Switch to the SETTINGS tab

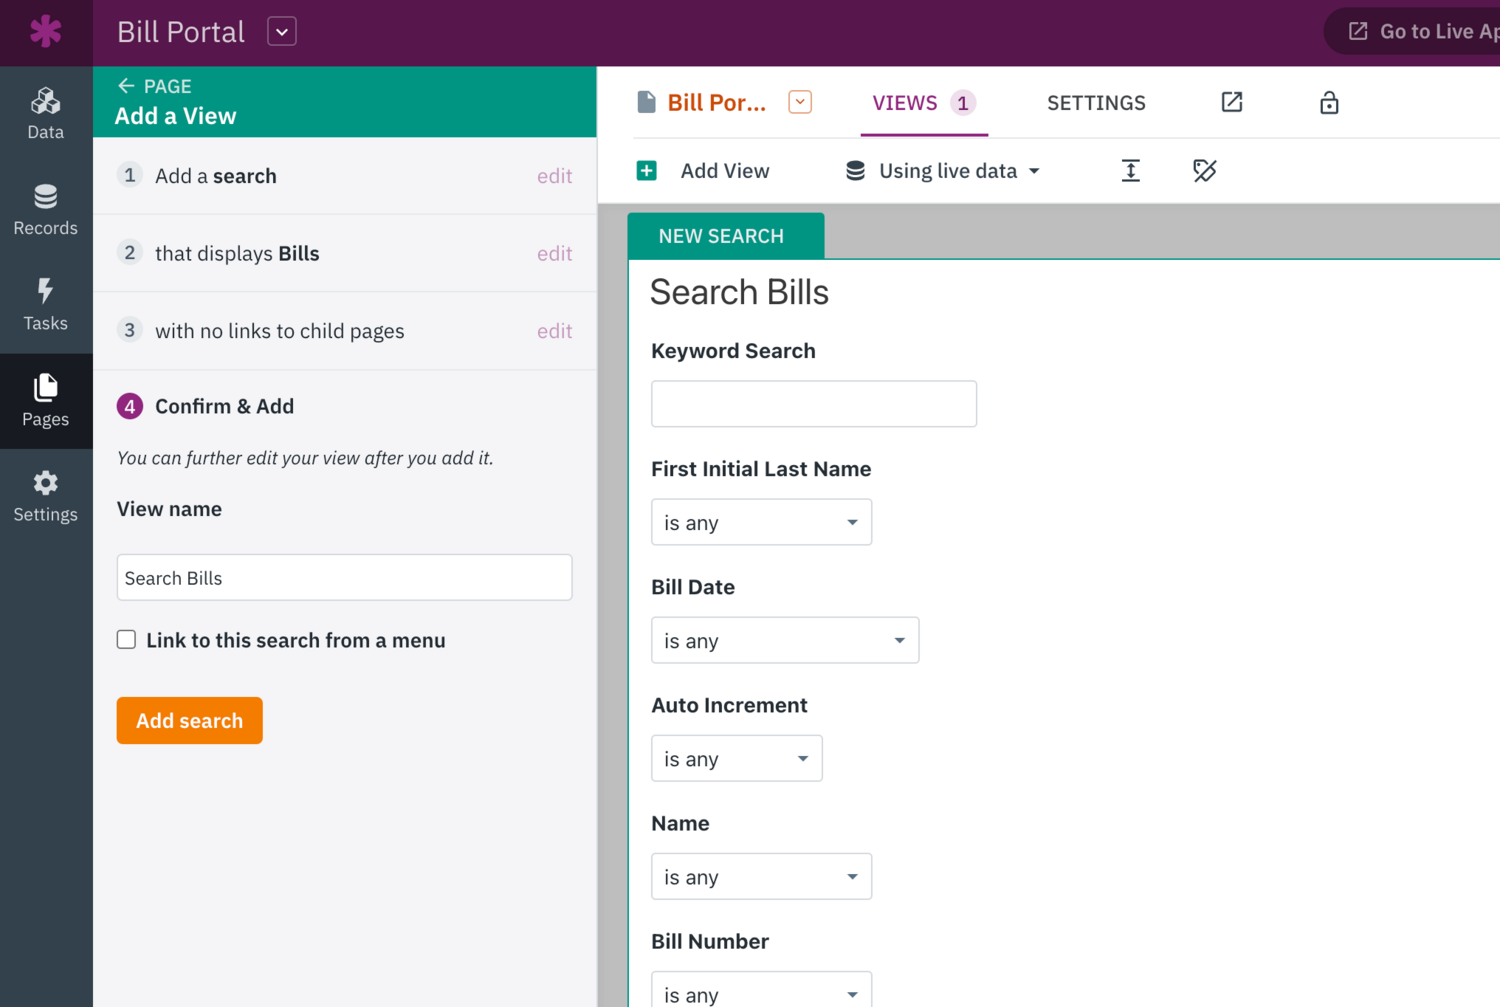coord(1096,102)
